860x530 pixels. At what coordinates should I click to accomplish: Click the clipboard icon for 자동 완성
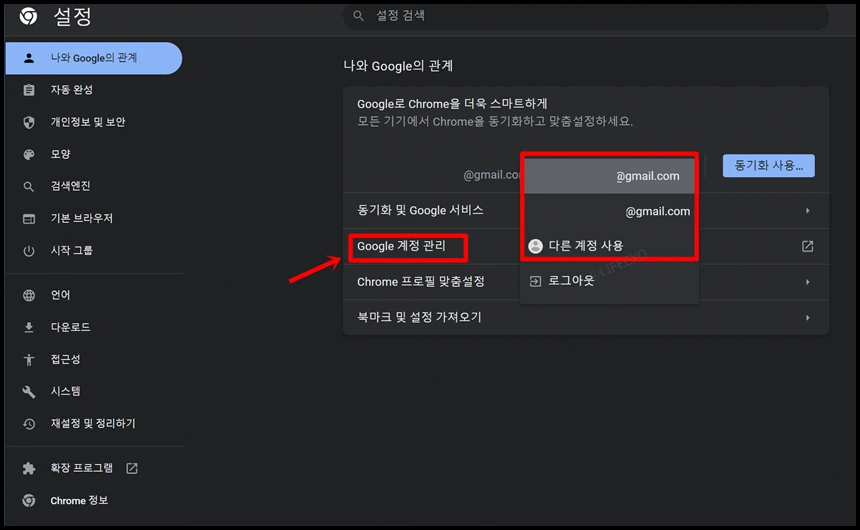coord(29,90)
